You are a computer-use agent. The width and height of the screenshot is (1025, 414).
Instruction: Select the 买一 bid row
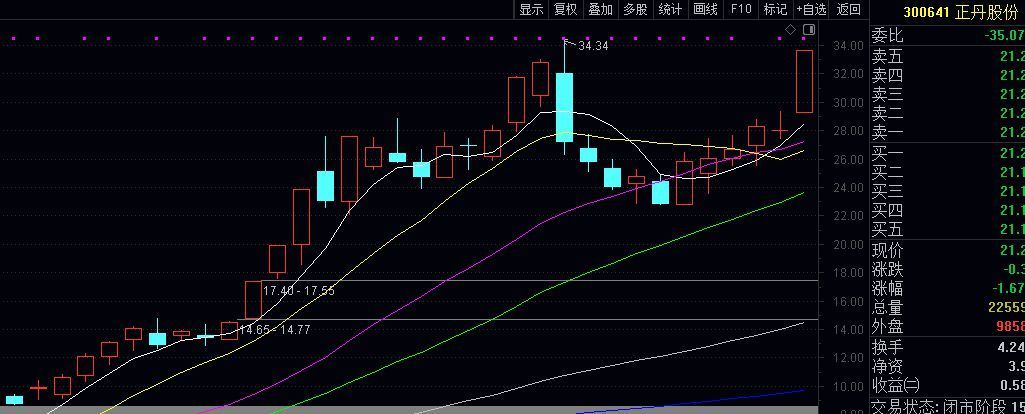point(947,154)
